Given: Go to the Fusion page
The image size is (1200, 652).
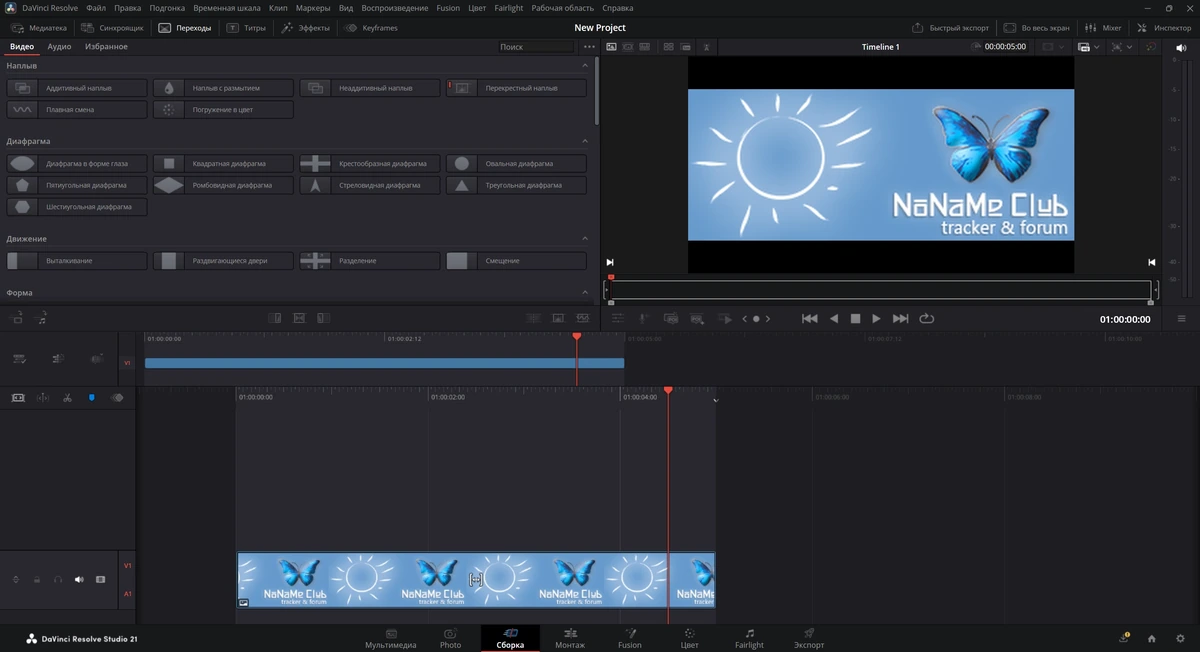Looking at the screenshot, I should click(630, 638).
